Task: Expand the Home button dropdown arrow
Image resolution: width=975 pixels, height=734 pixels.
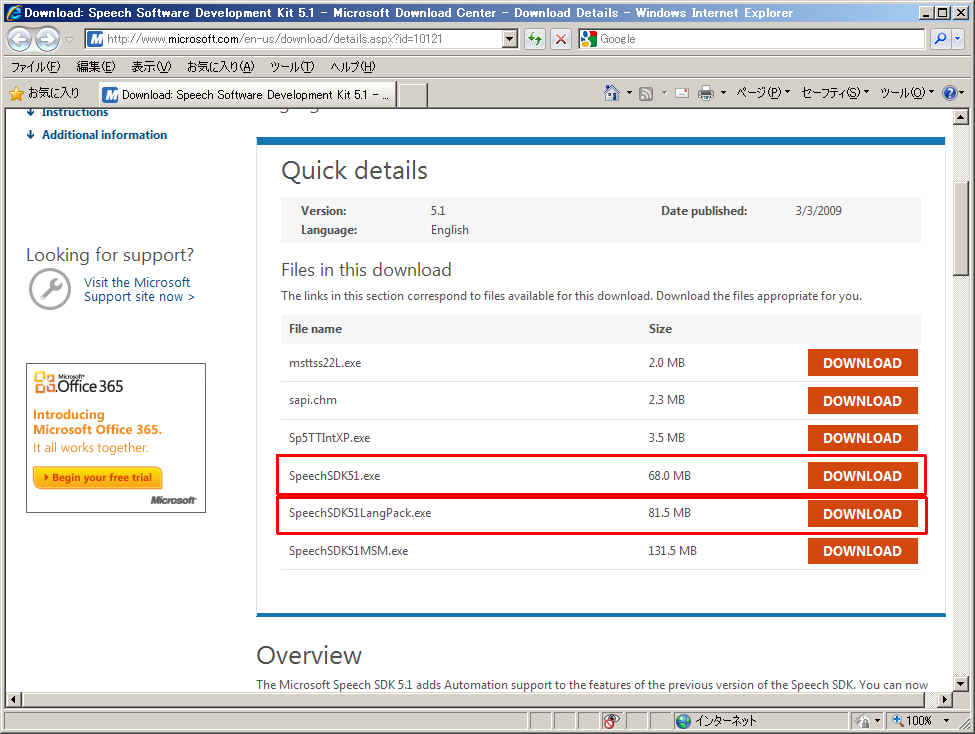Action: 629,93
